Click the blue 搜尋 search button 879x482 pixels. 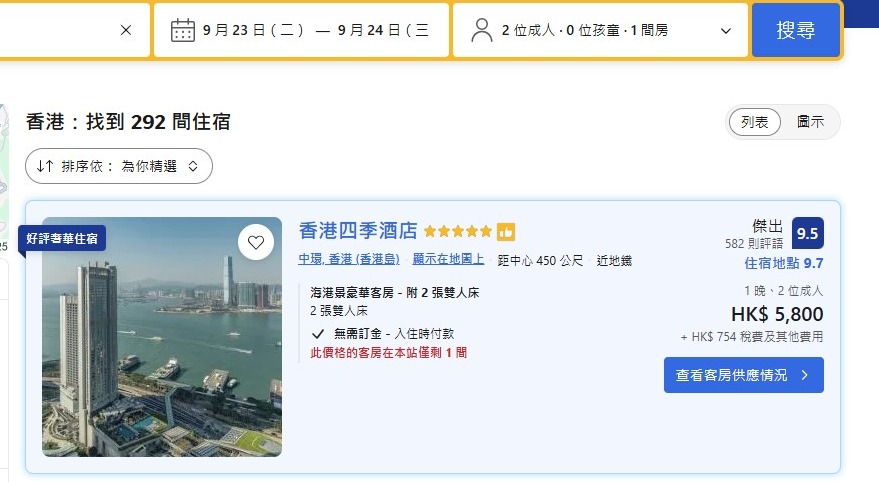click(795, 30)
